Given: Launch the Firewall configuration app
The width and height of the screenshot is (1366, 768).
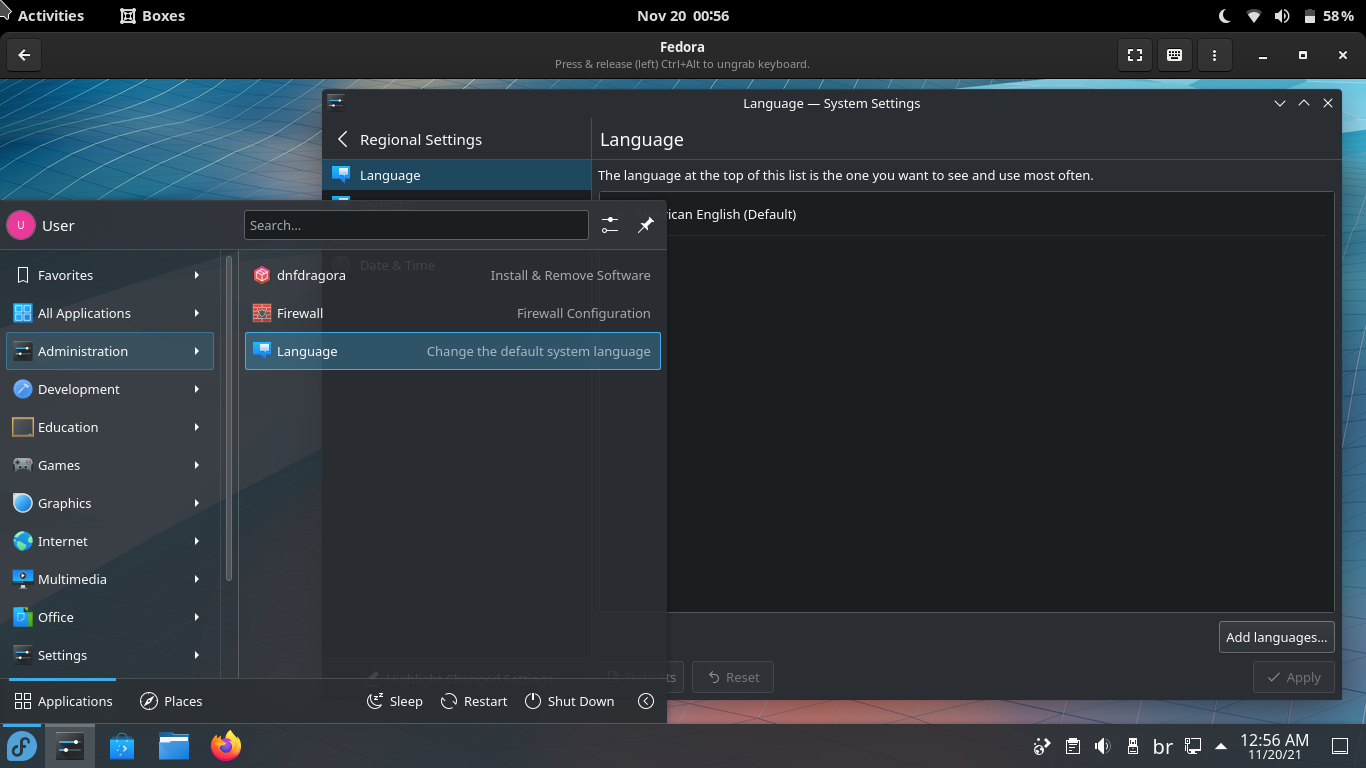Looking at the screenshot, I should (x=453, y=313).
